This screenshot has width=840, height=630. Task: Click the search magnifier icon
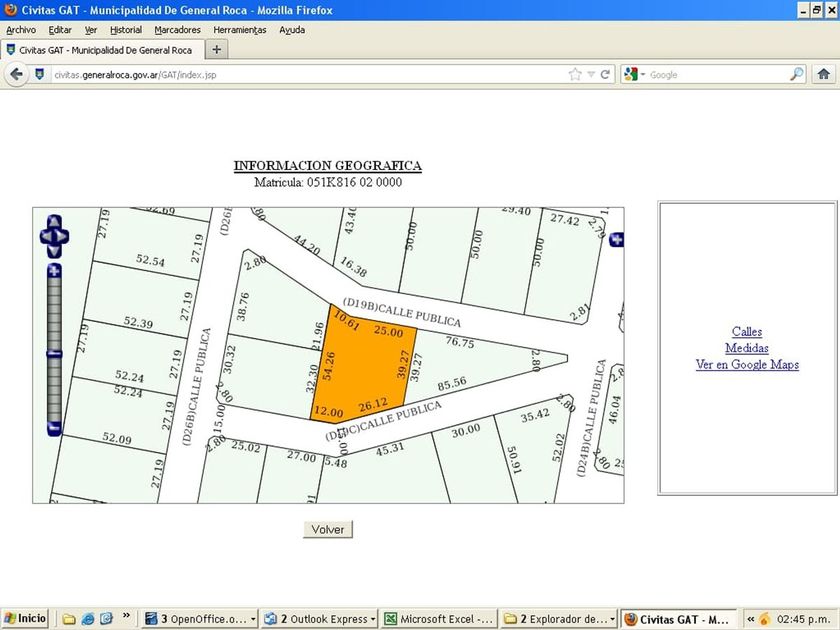[x=797, y=74]
